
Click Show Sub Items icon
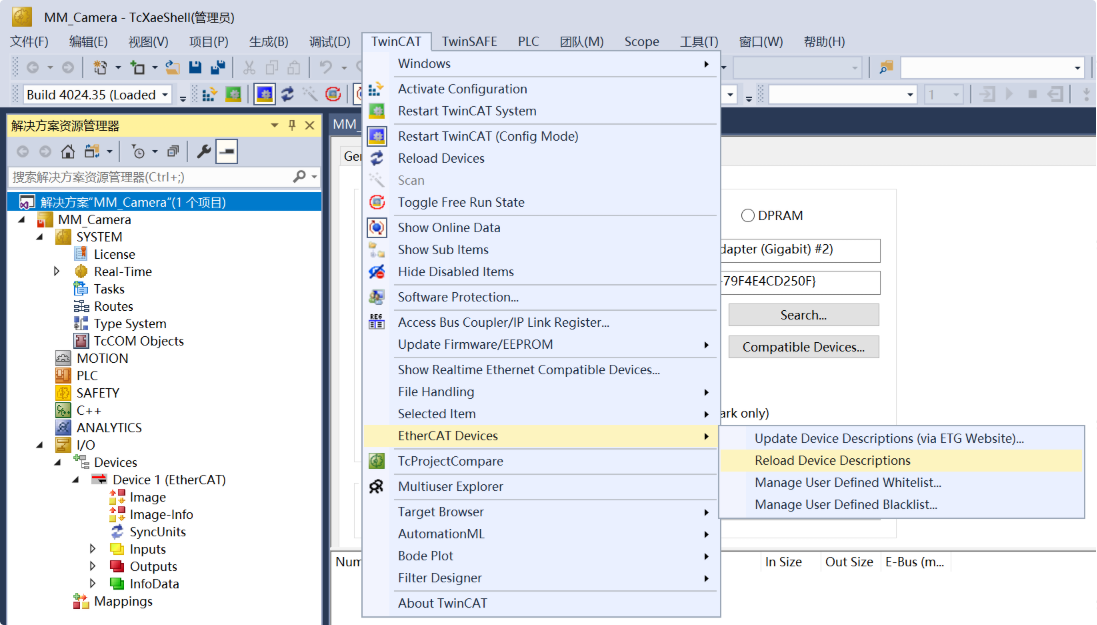376,249
